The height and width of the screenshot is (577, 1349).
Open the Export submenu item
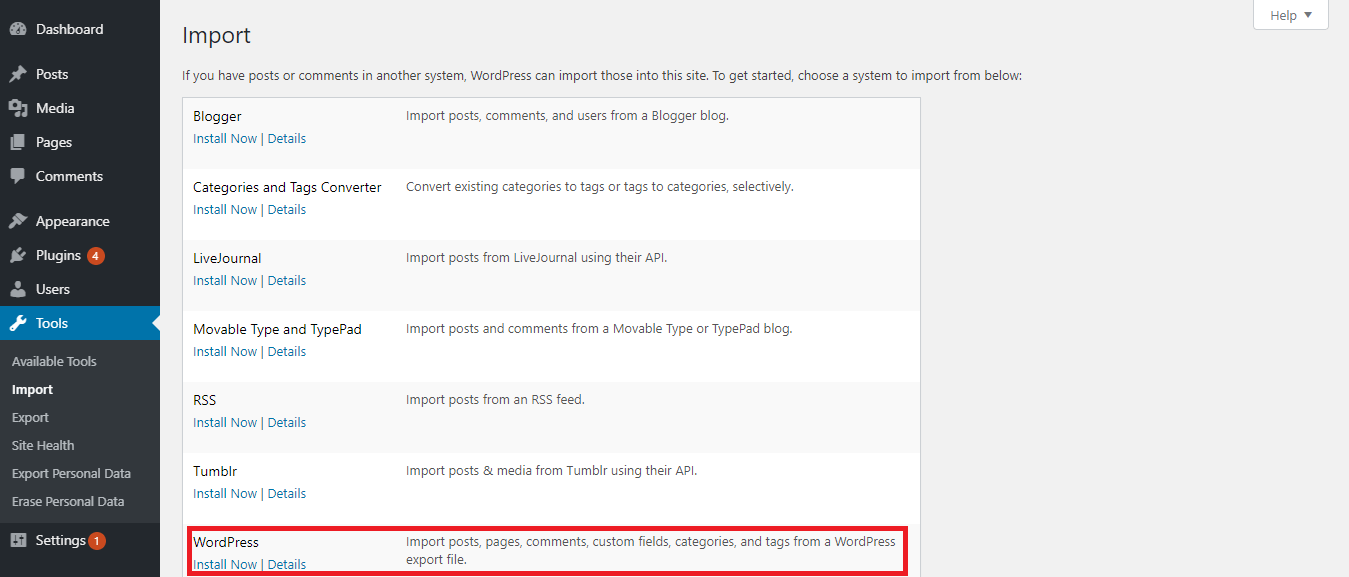[30, 417]
